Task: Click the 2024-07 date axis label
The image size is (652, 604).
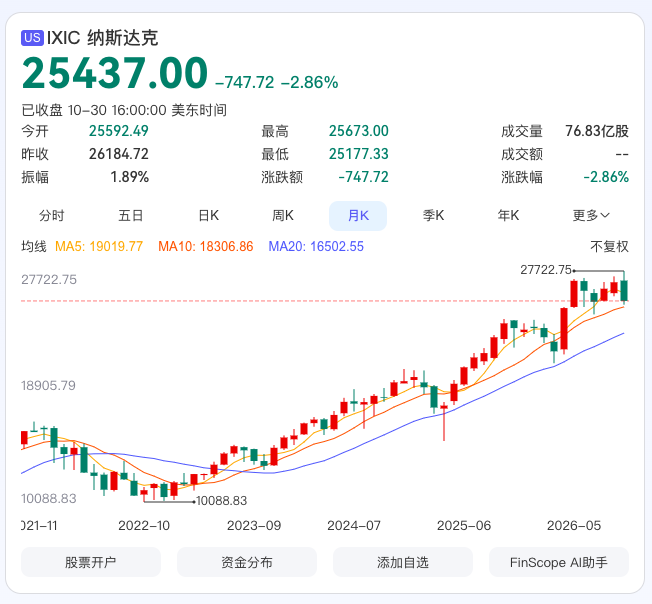Action: [354, 525]
